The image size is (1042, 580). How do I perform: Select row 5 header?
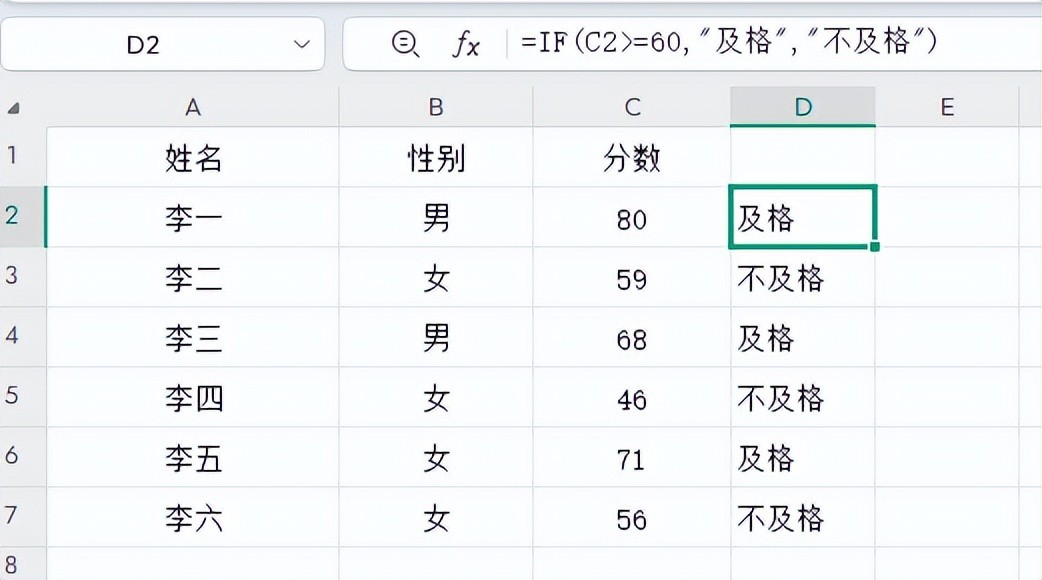coord(14,395)
